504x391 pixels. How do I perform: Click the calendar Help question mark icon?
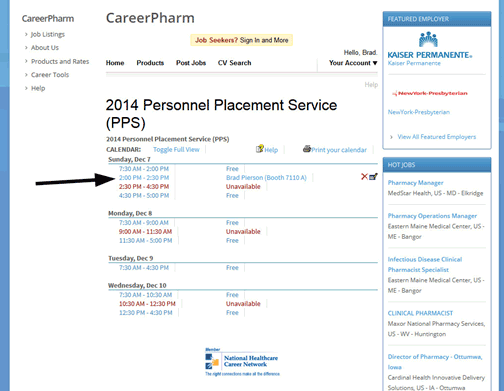tap(260, 149)
